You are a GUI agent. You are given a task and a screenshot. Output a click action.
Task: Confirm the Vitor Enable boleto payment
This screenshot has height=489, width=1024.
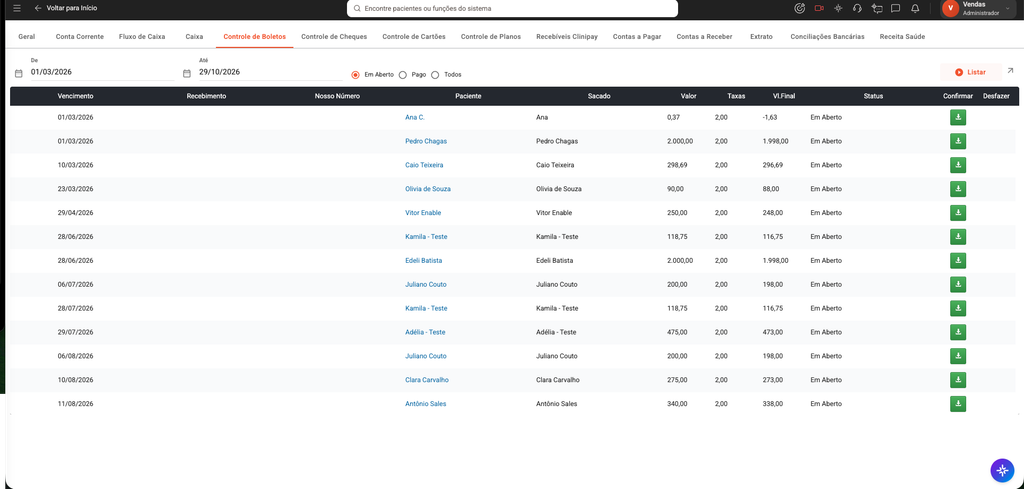[x=958, y=213]
